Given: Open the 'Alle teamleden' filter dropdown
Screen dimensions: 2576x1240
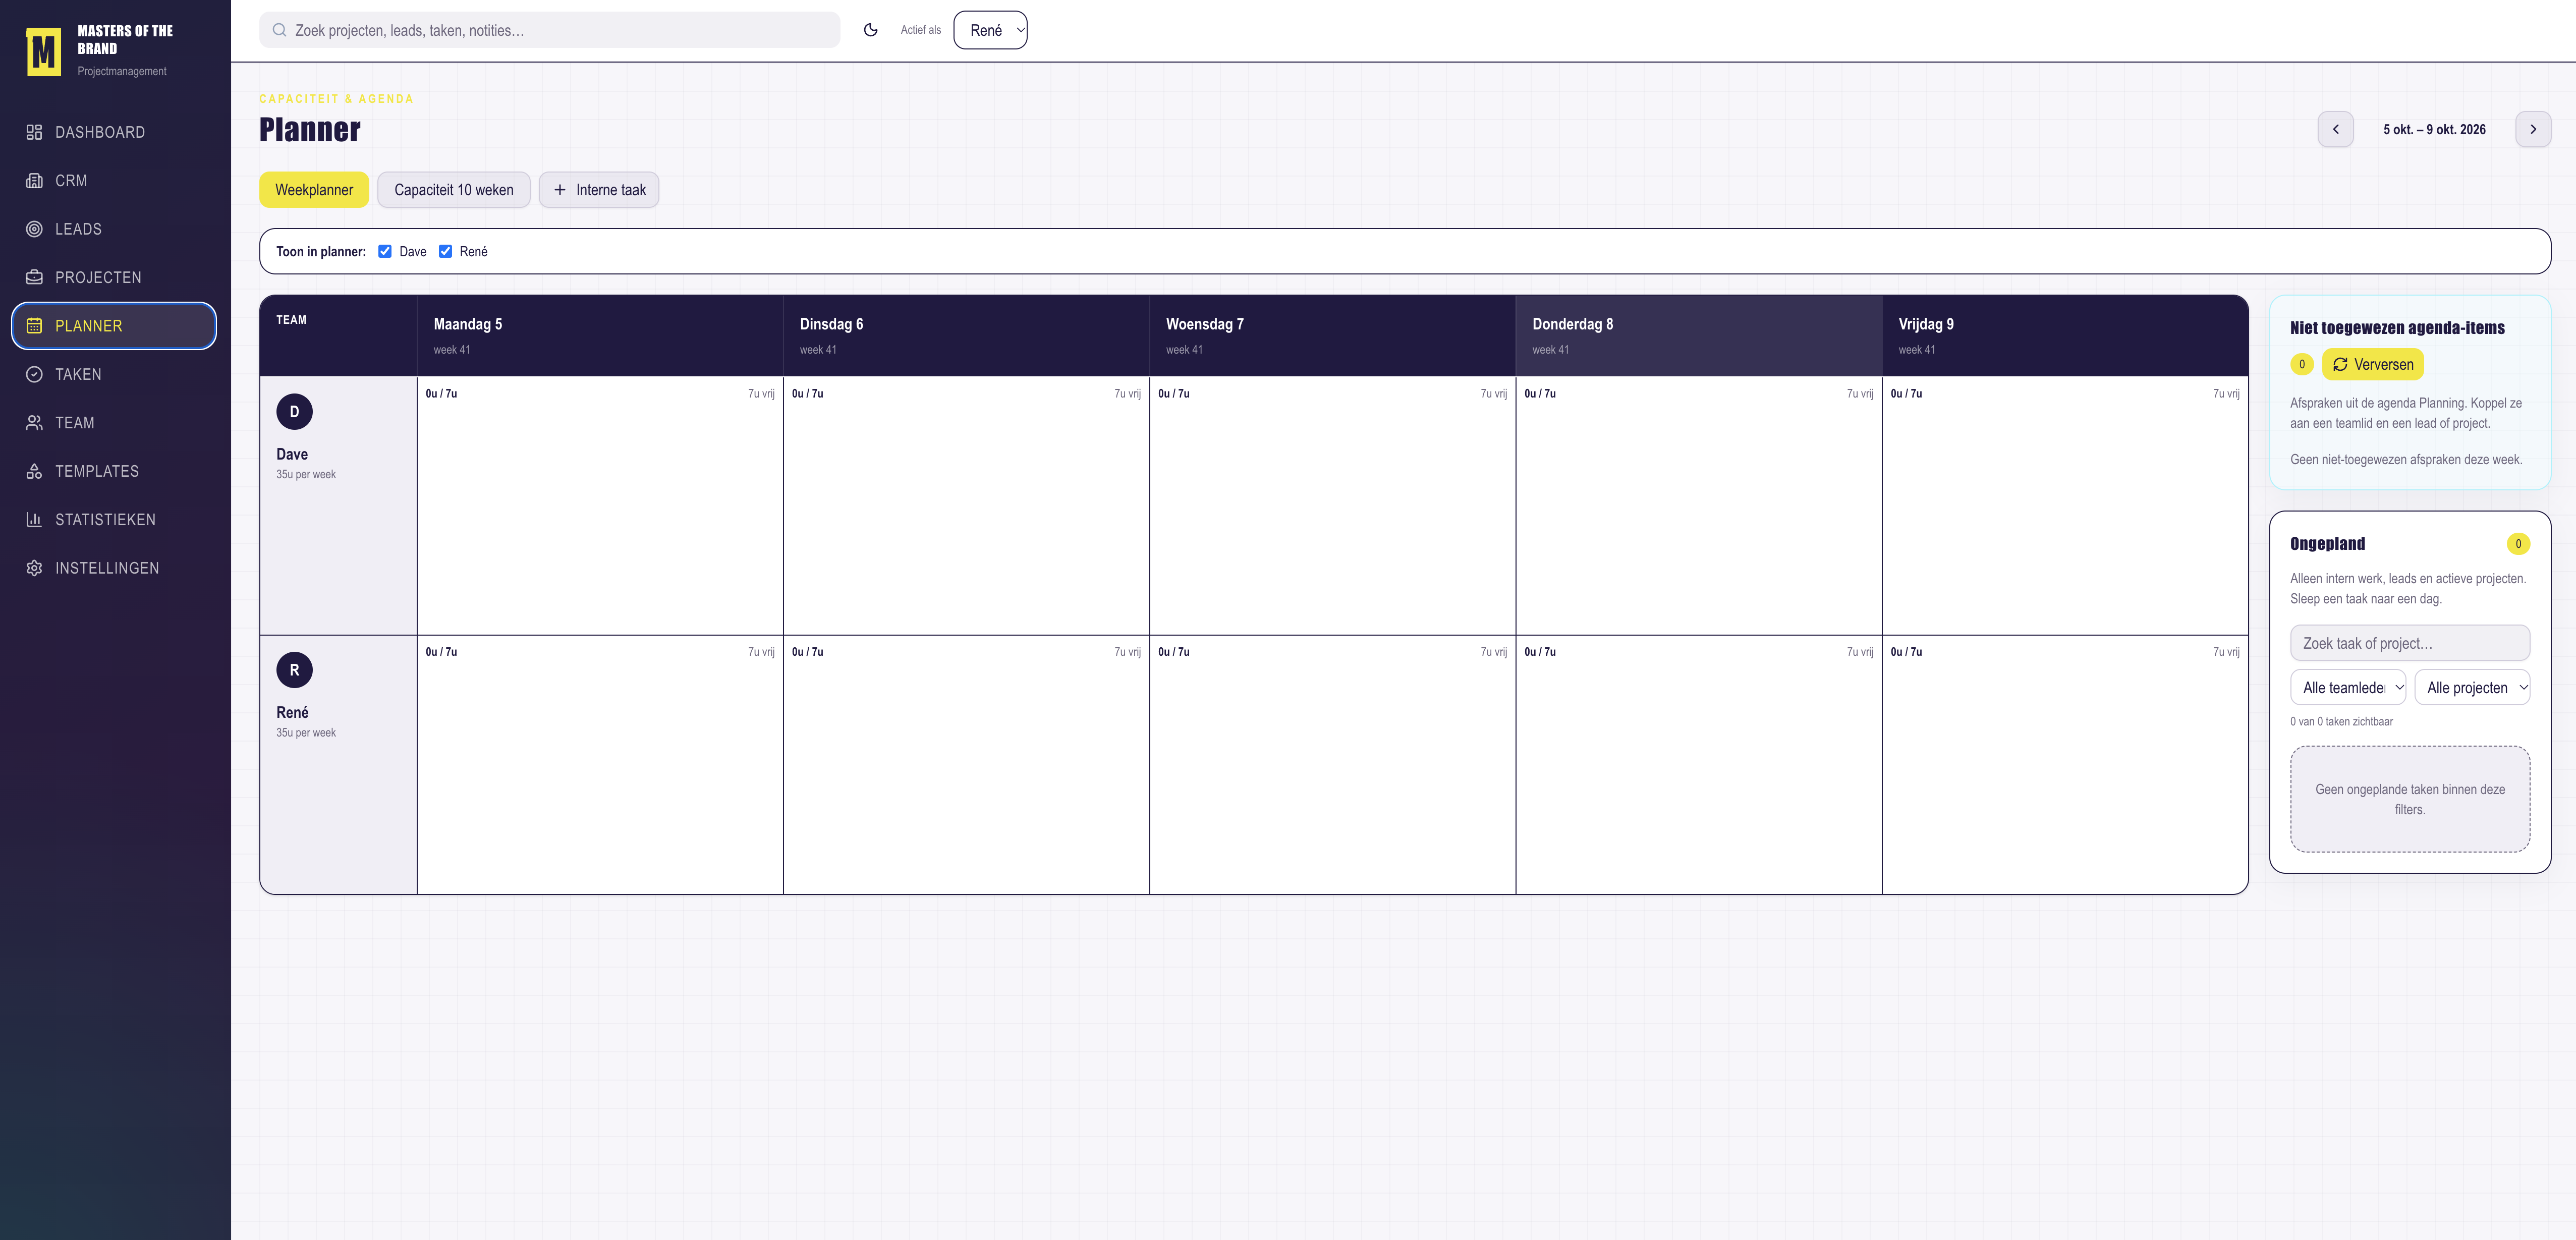Looking at the screenshot, I should tap(2347, 687).
